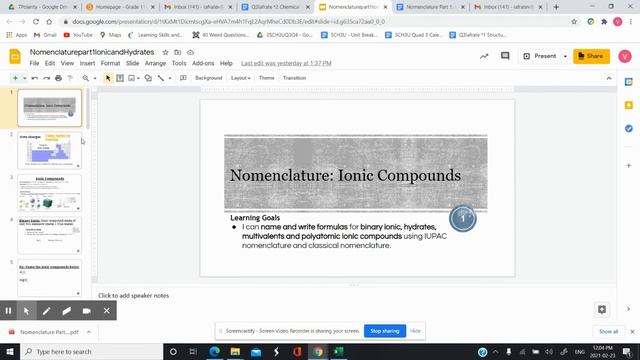Hide the screen sharing notification bar
The width and height of the screenshot is (640, 360).
(415, 331)
